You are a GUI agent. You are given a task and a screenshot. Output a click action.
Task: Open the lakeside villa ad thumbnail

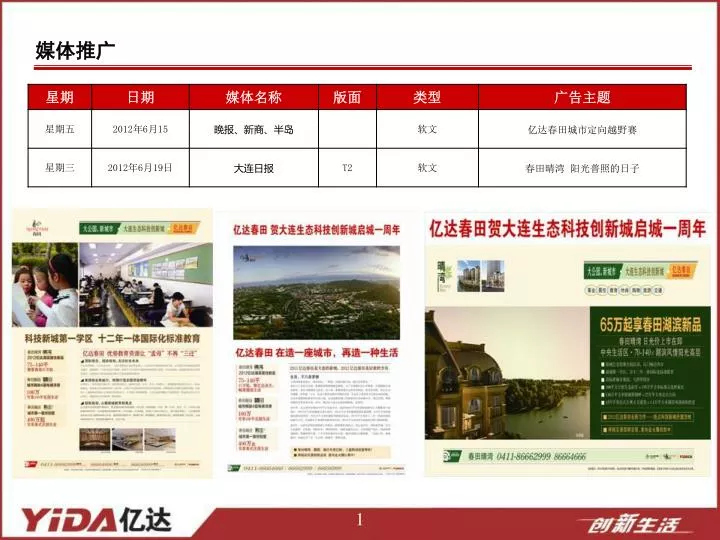567,344
